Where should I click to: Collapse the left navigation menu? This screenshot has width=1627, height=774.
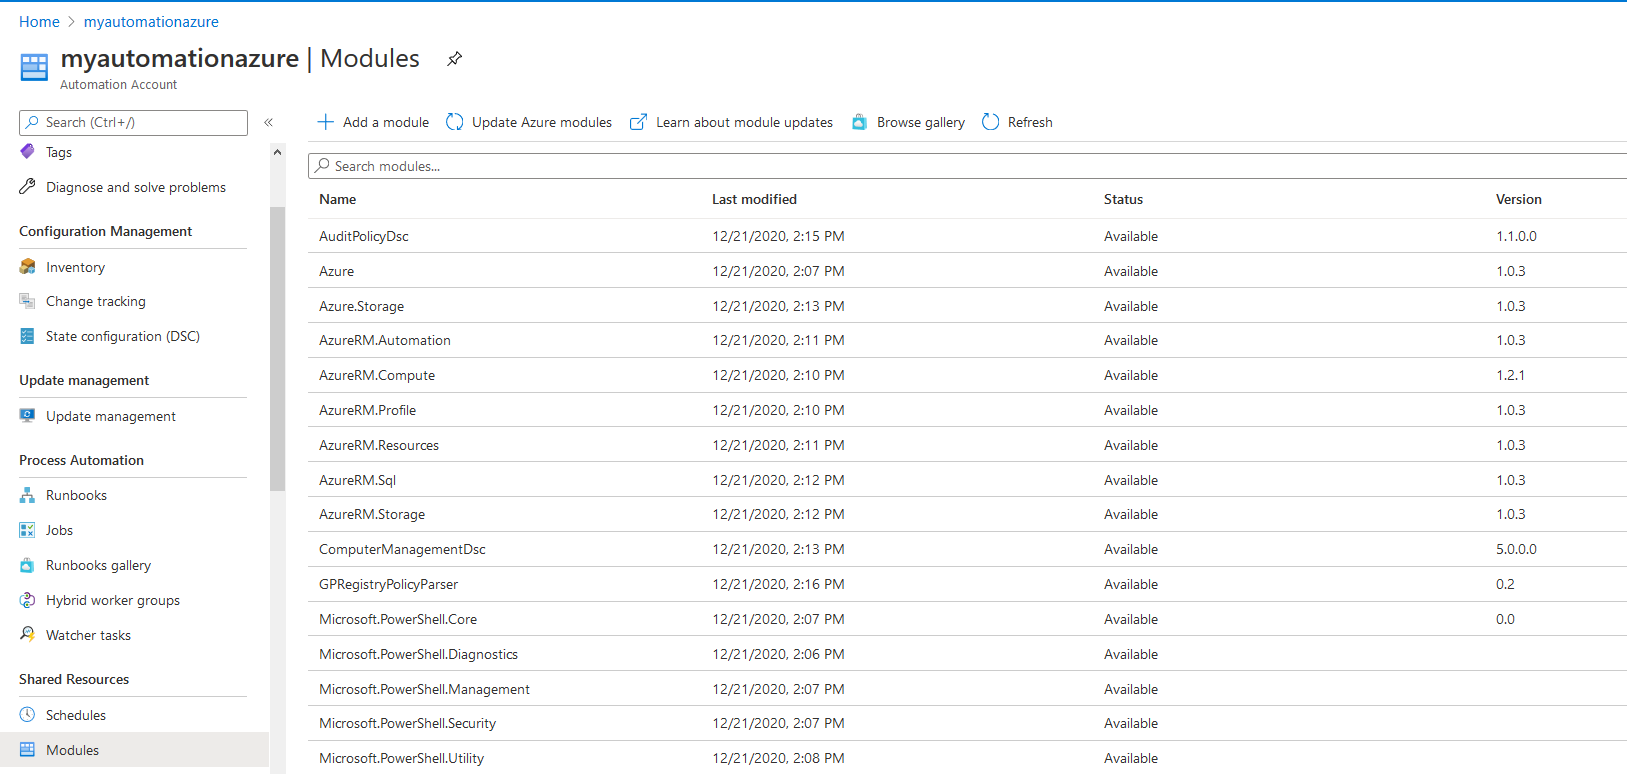pyautogui.click(x=268, y=122)
